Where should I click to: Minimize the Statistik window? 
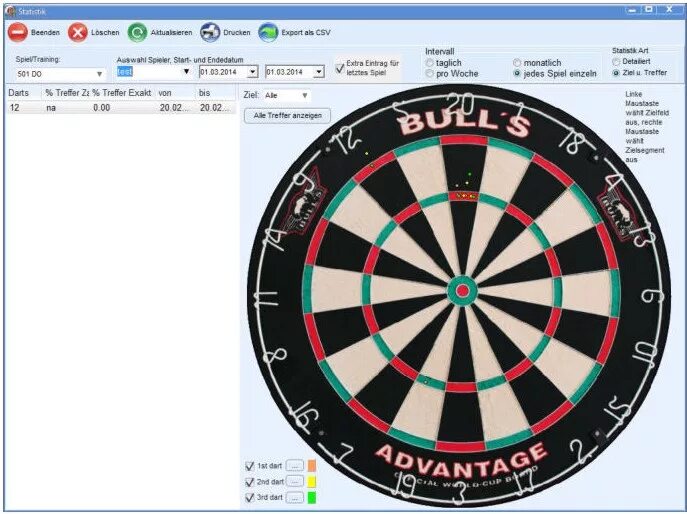(632, 10)
